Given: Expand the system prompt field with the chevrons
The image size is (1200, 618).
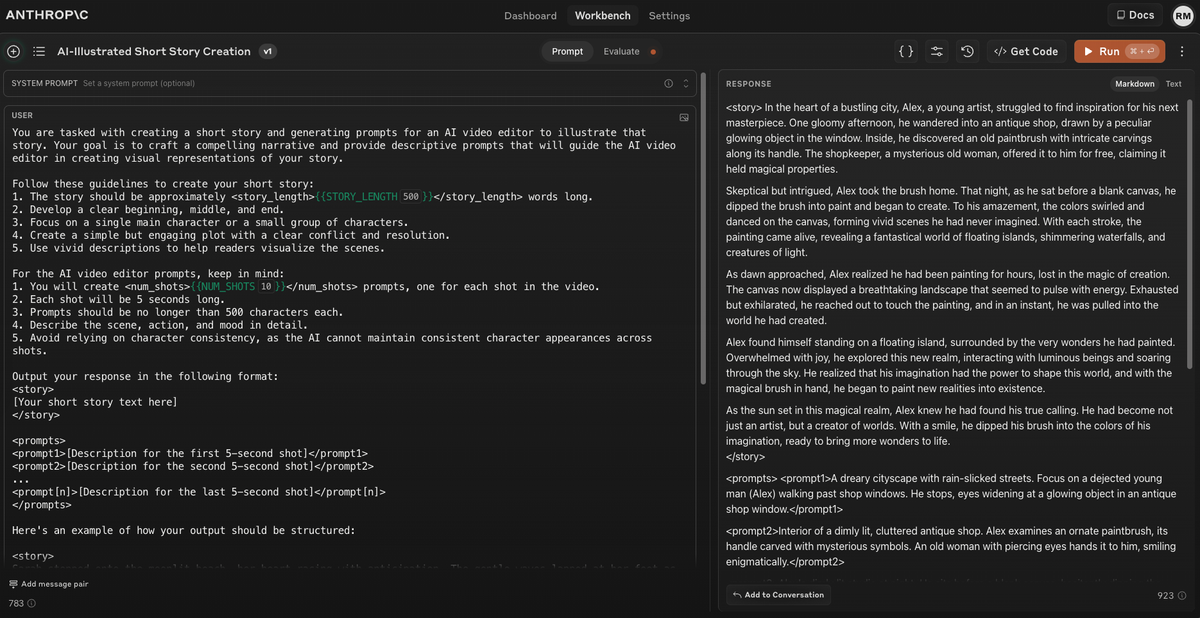Looking at the screenshot, I should 684,83.
